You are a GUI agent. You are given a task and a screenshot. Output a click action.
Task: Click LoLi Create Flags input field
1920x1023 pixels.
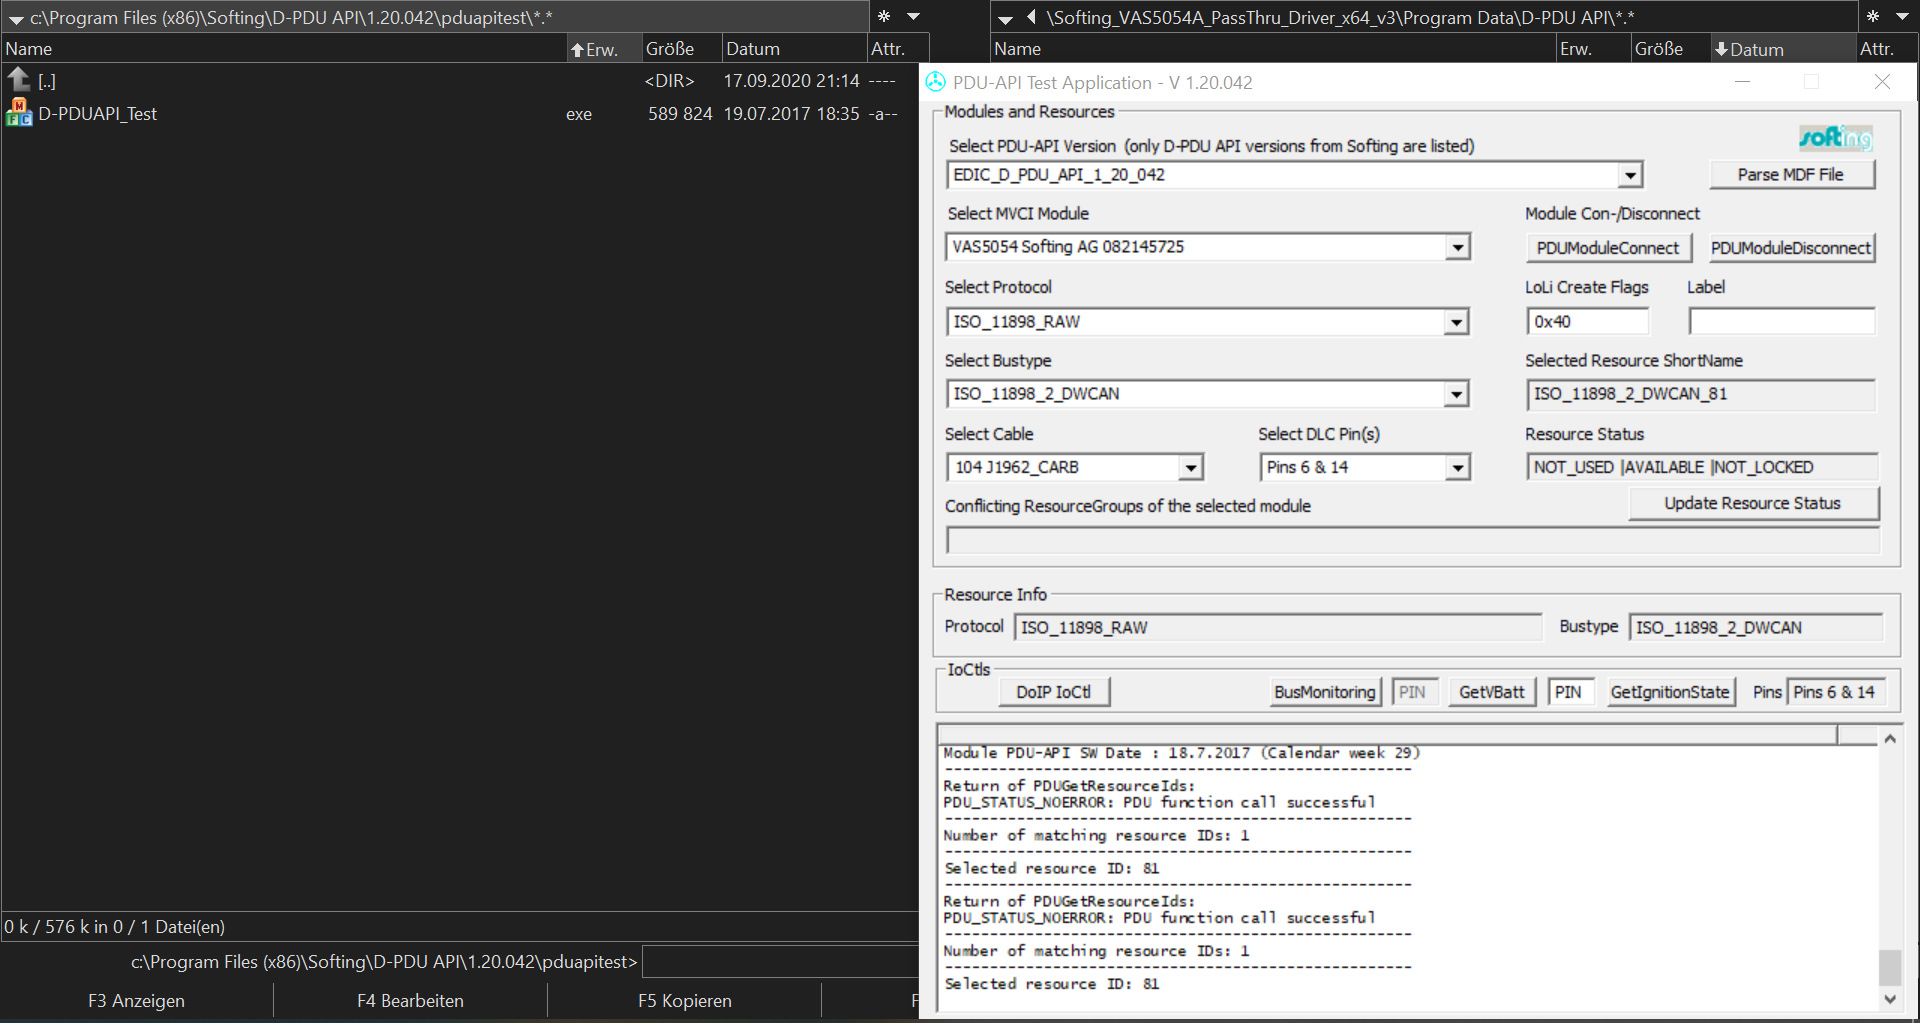pyautogui.click(x=1588, y=321)
